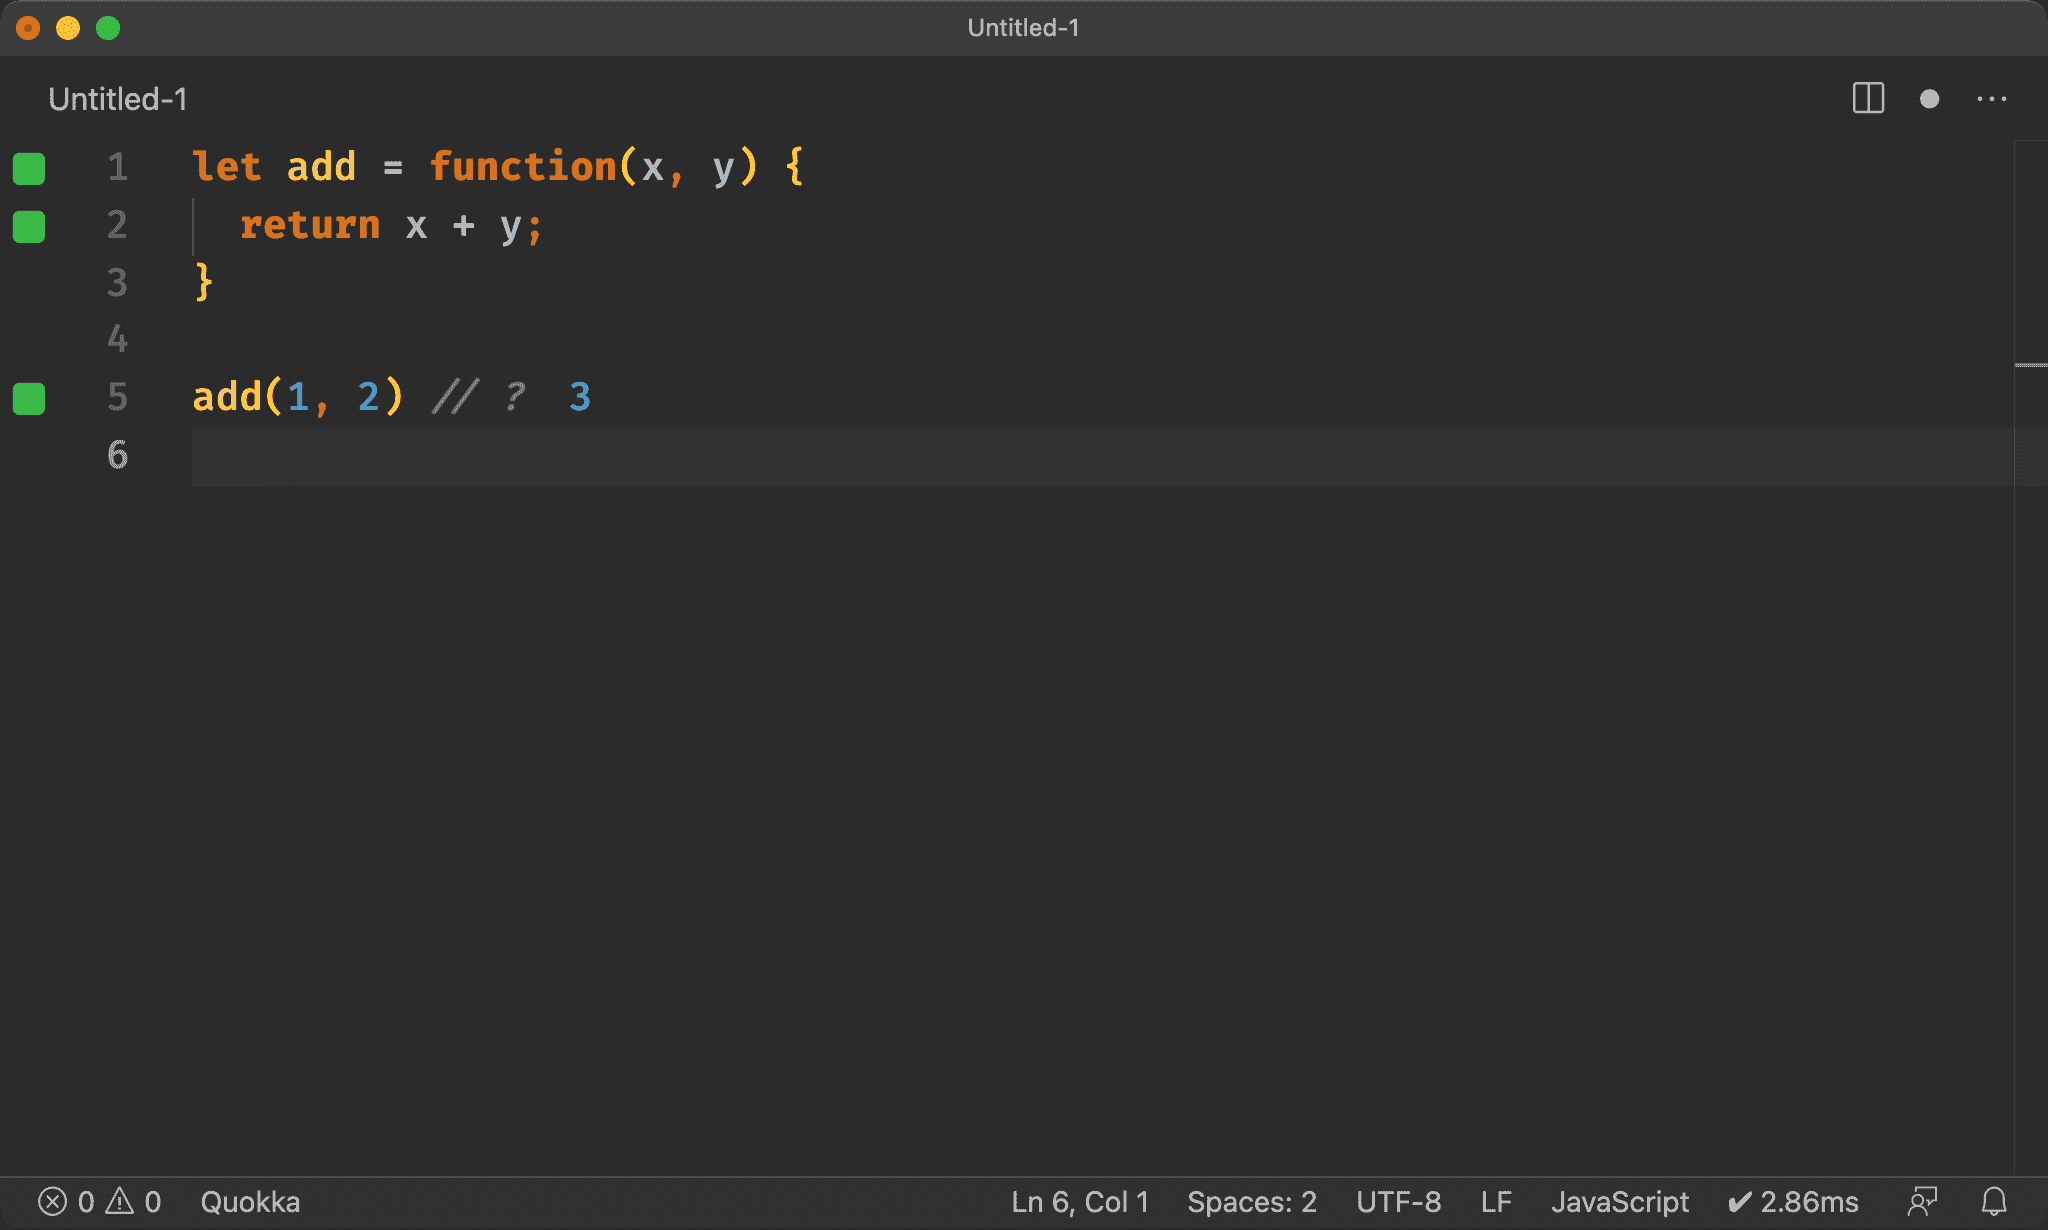Click the Quokka status bar button

pyautogui.click(x=250, y=1201)
